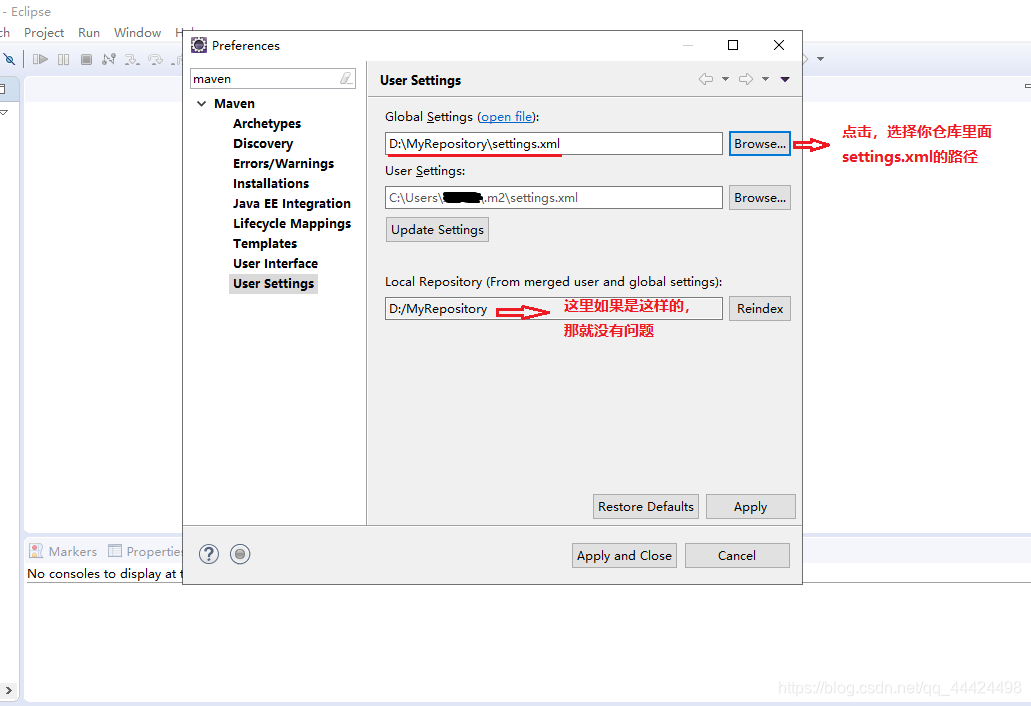Click the oomph preference recorder icon

click(x=240, y=554)
